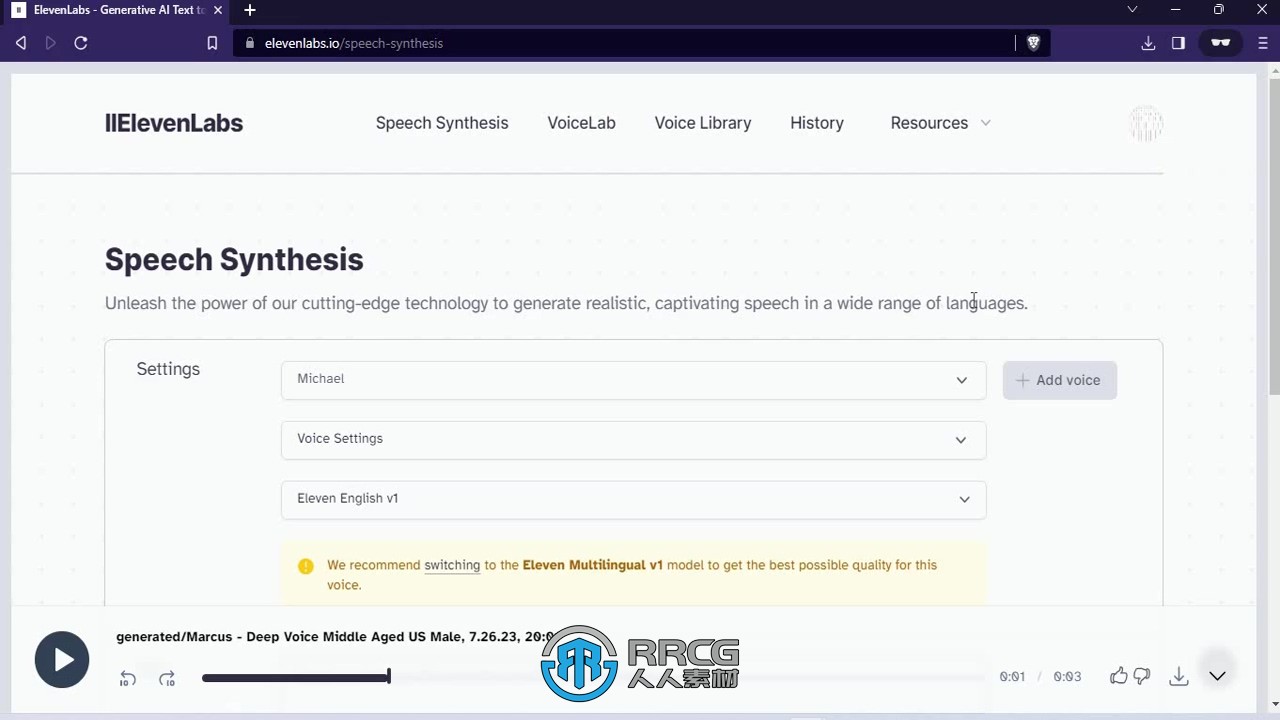
Task: Navigate to History
Action: click(x=817, y=123)
